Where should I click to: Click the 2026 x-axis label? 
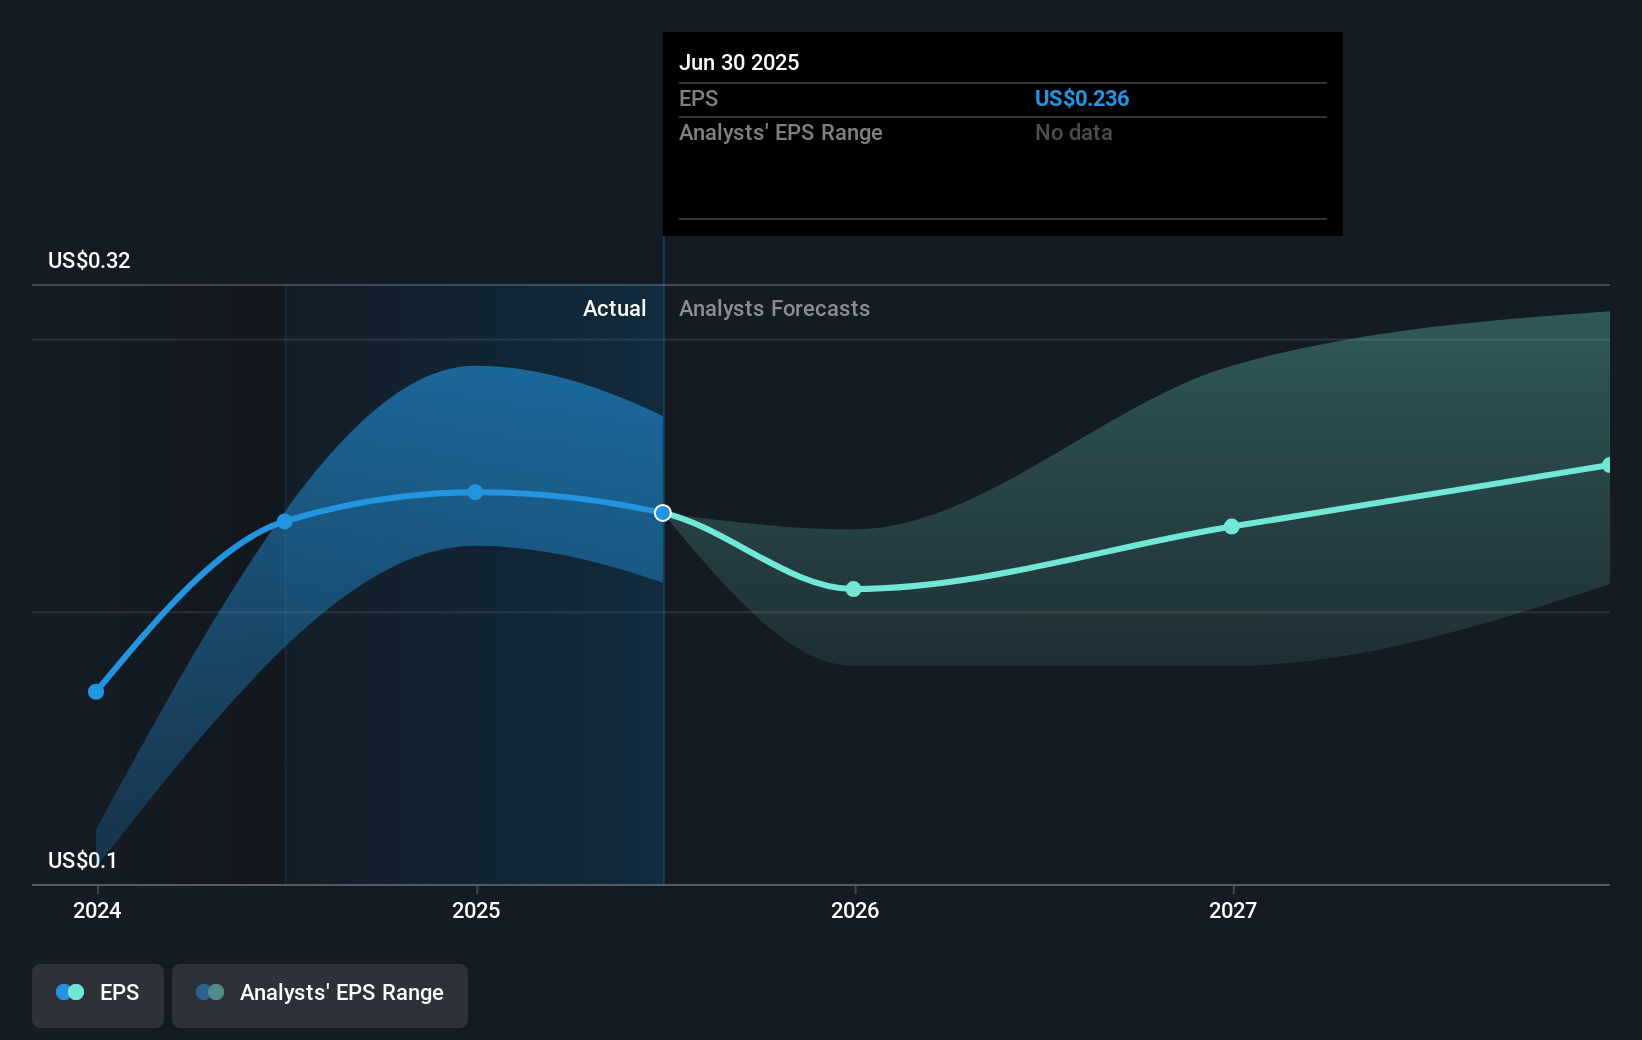855,910
